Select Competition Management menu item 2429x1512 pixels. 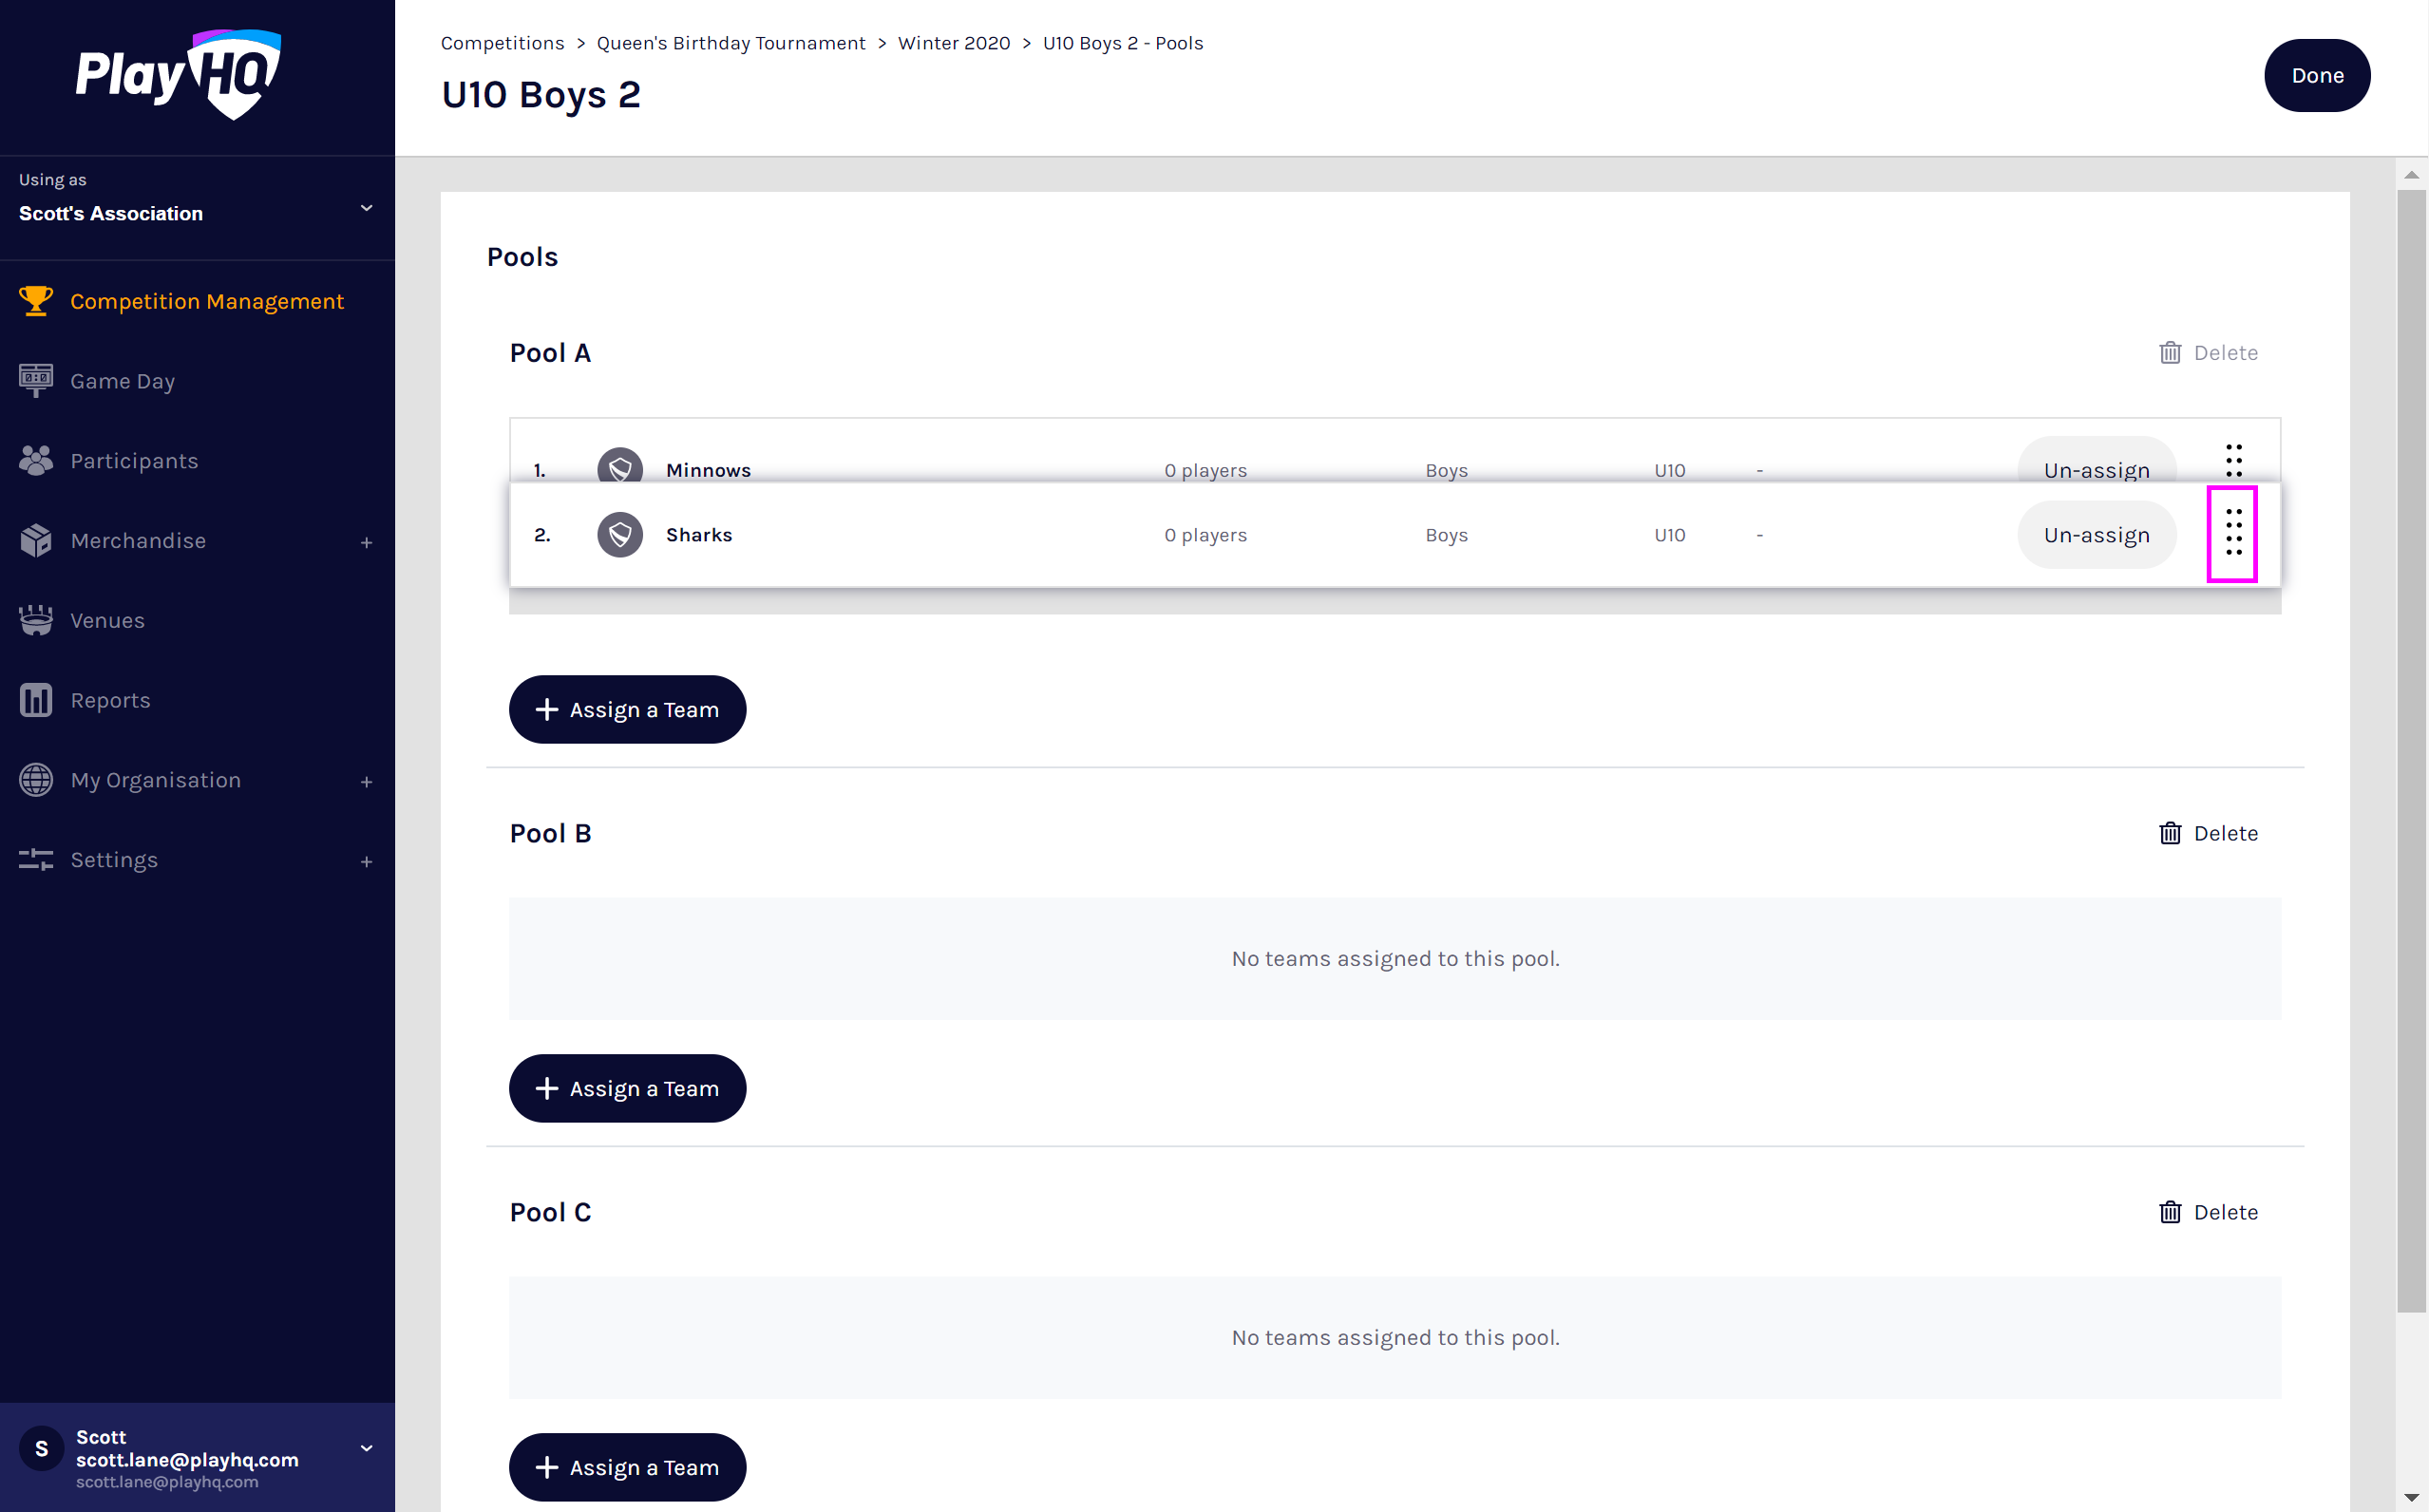[x=206, y=301]
